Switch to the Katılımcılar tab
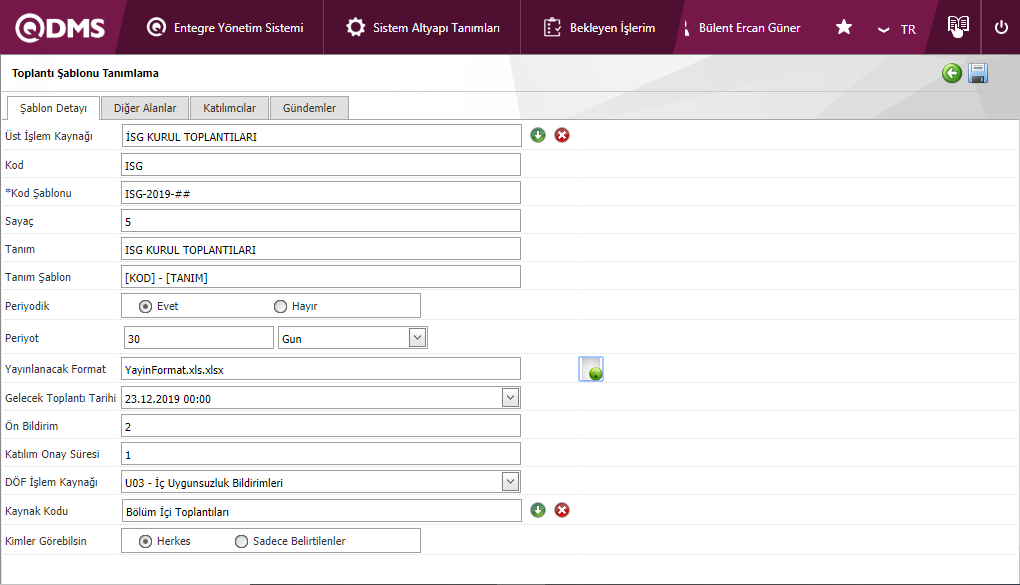 229,108
